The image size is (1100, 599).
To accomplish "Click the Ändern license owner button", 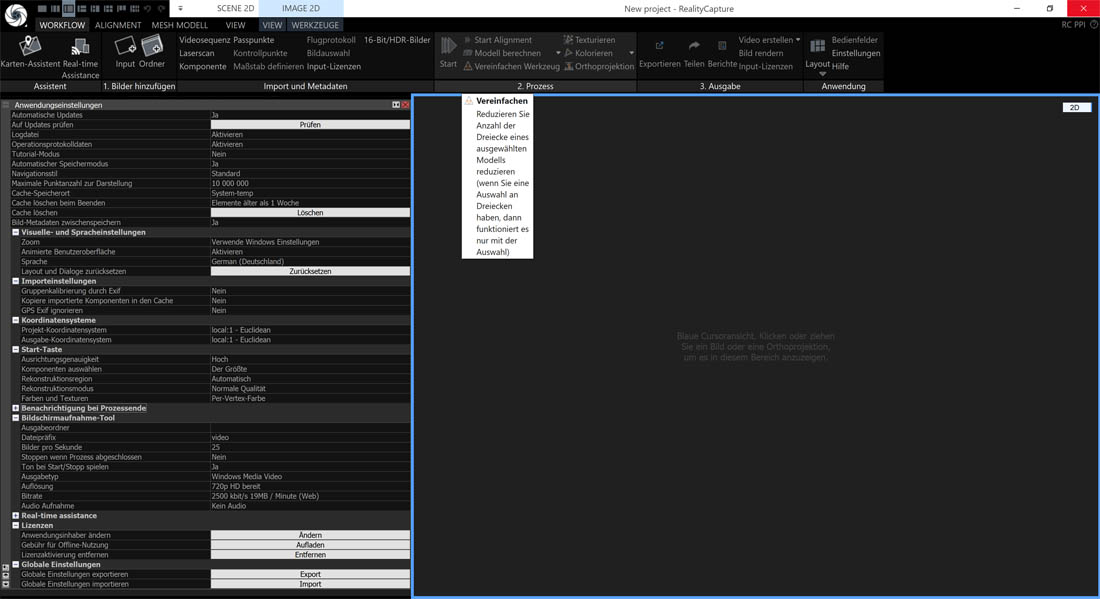I will (x=310, y=535).
